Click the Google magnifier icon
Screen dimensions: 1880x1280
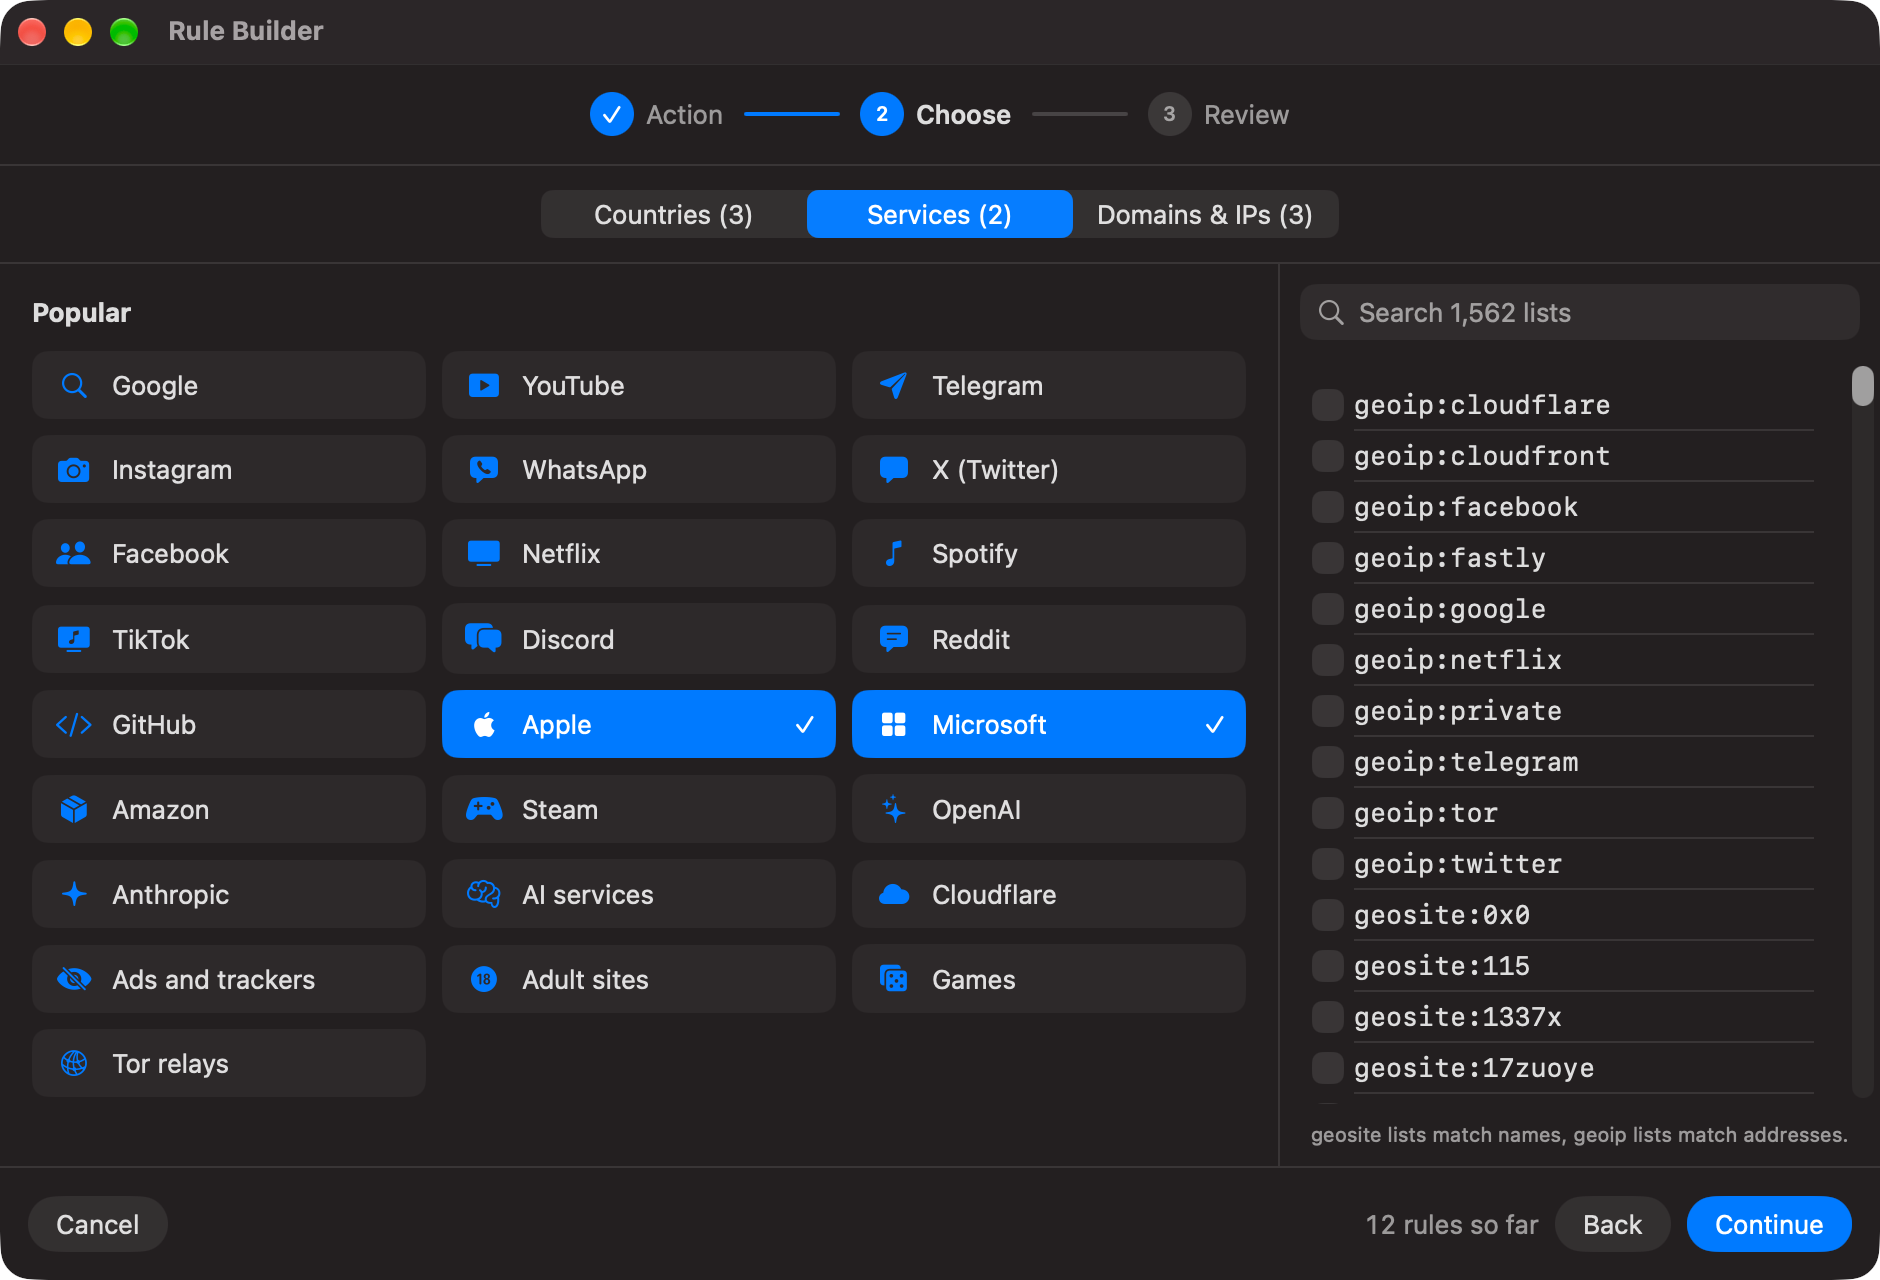(x=74, y=385)
